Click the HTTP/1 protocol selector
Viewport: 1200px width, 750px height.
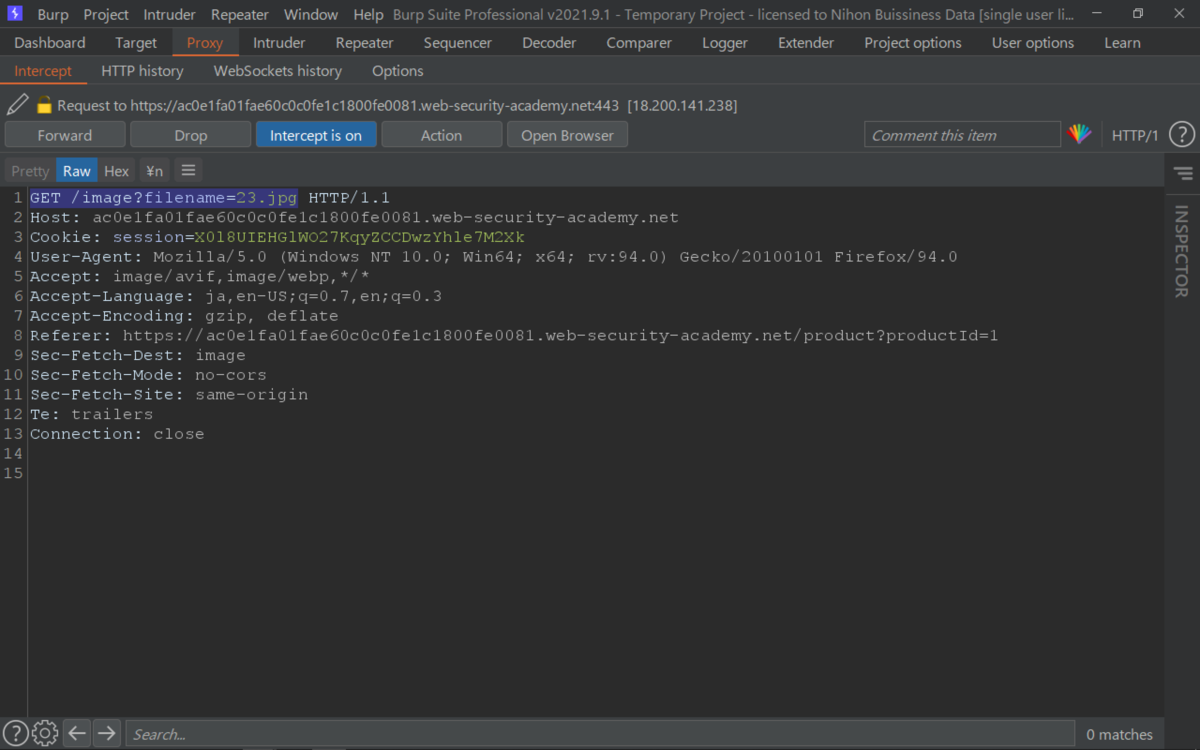[x=1135, y=135]
